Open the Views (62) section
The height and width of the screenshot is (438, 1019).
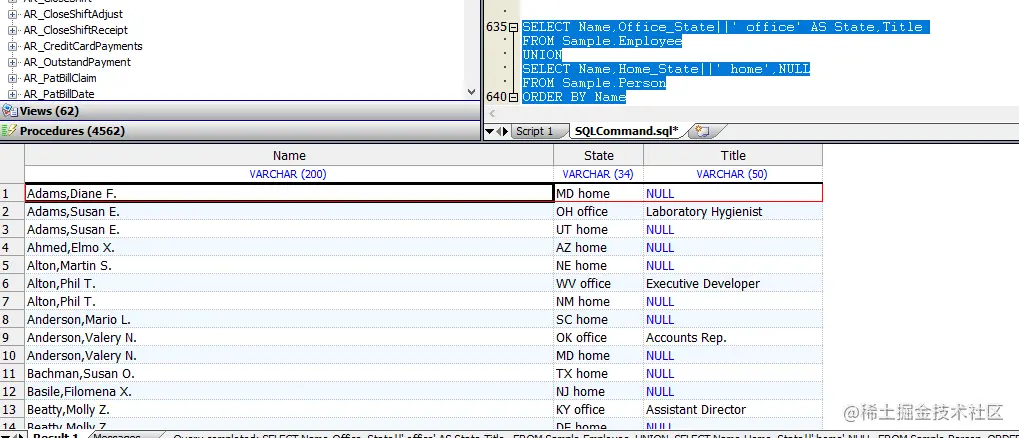pos(240,111)
